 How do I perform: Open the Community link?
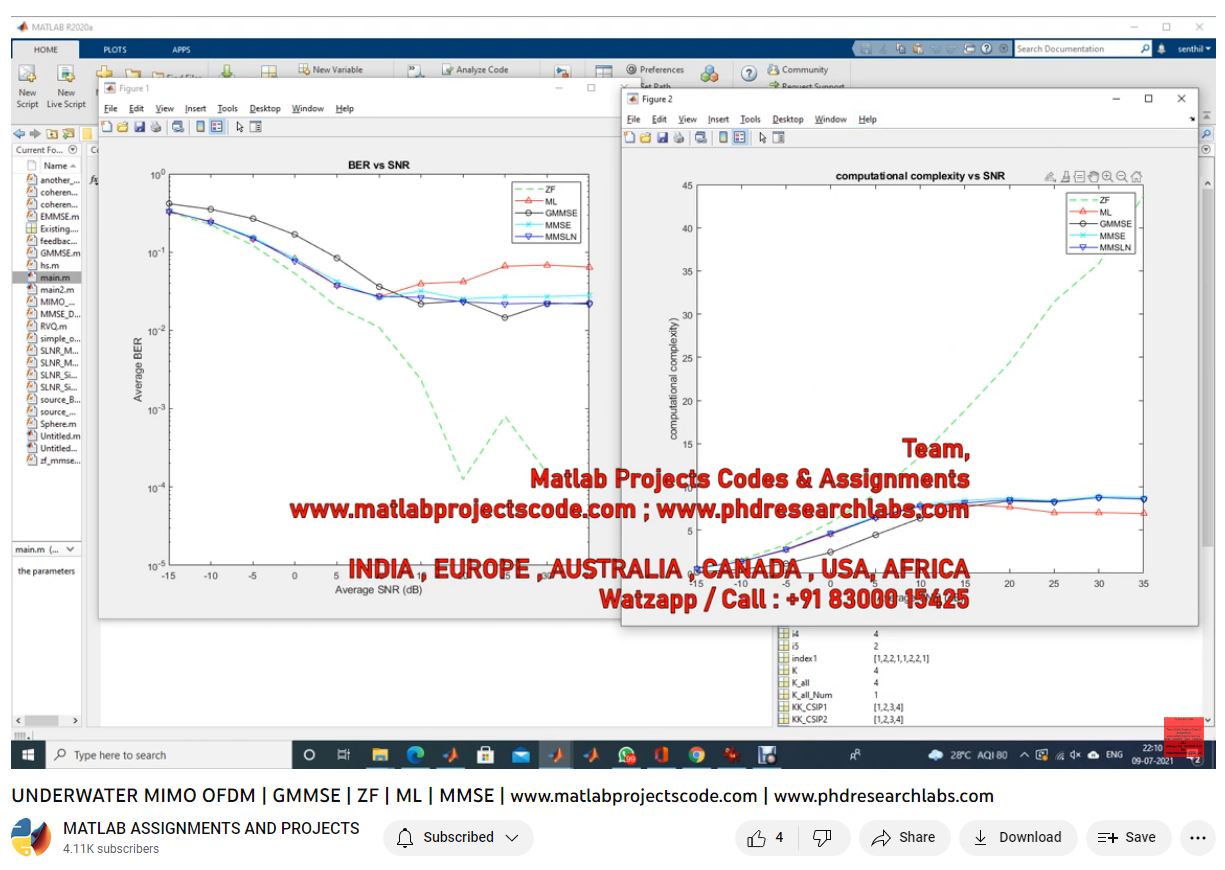coord(798,70)
